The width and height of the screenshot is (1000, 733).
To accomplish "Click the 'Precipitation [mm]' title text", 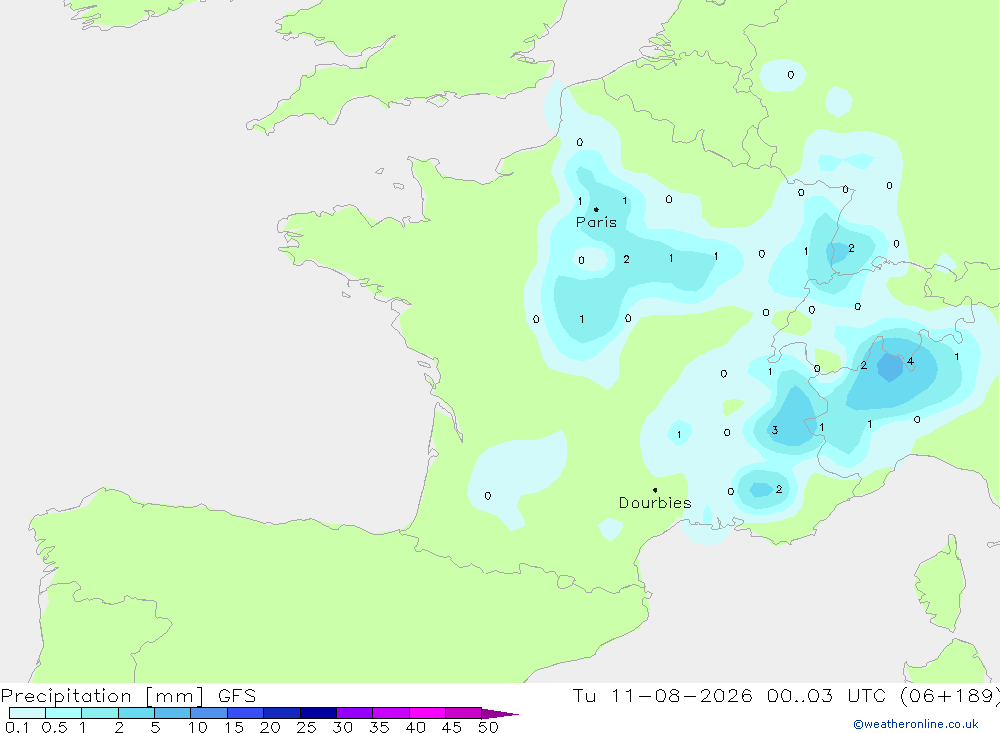I will click(102, 695).
